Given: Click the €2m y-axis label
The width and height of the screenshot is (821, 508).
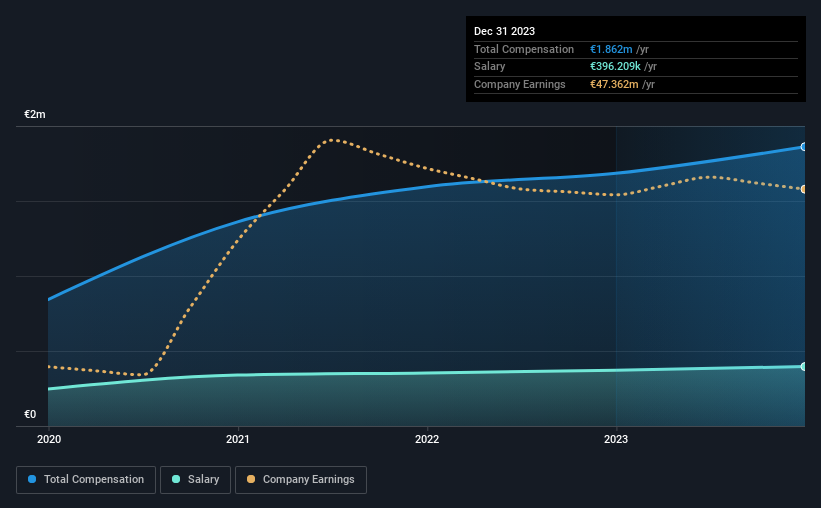Looking at the screenshot, I should point(35,114).
